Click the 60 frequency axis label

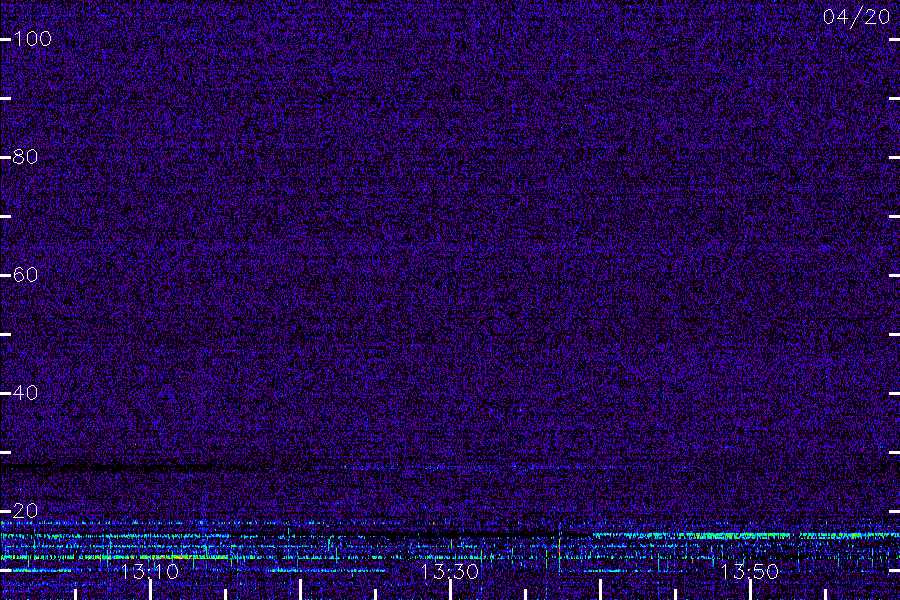pyautogui.click(x=25, y=275)
